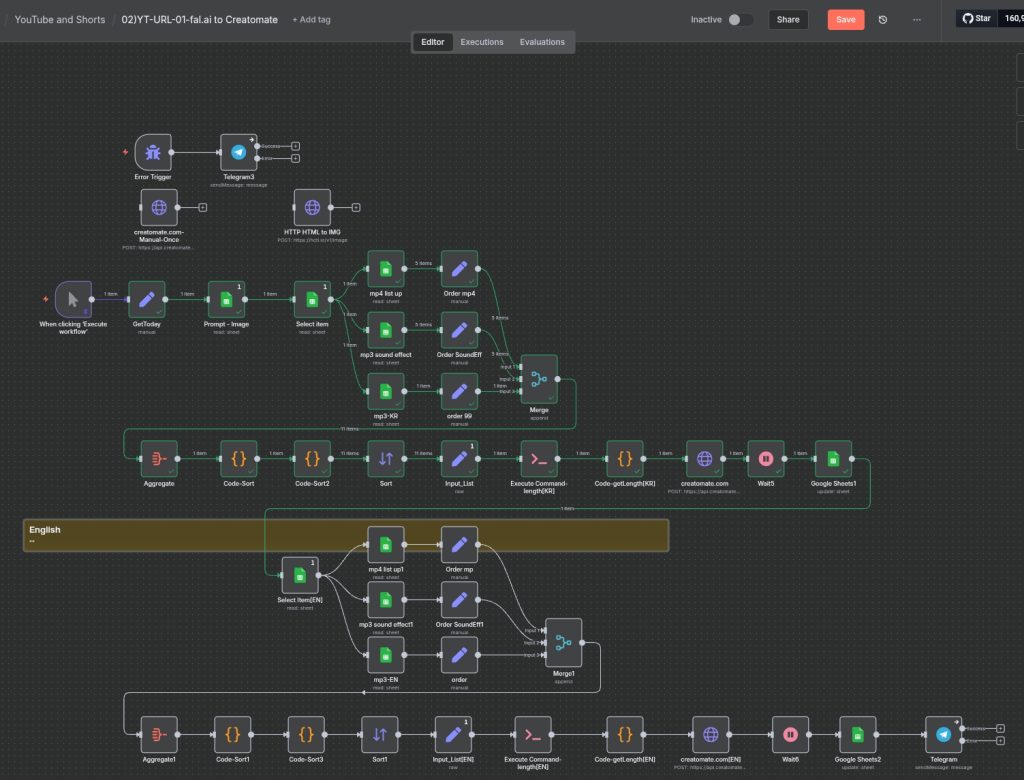Select the Wait5 node
The image size is (1024, 780).
[x=766, y=459]
